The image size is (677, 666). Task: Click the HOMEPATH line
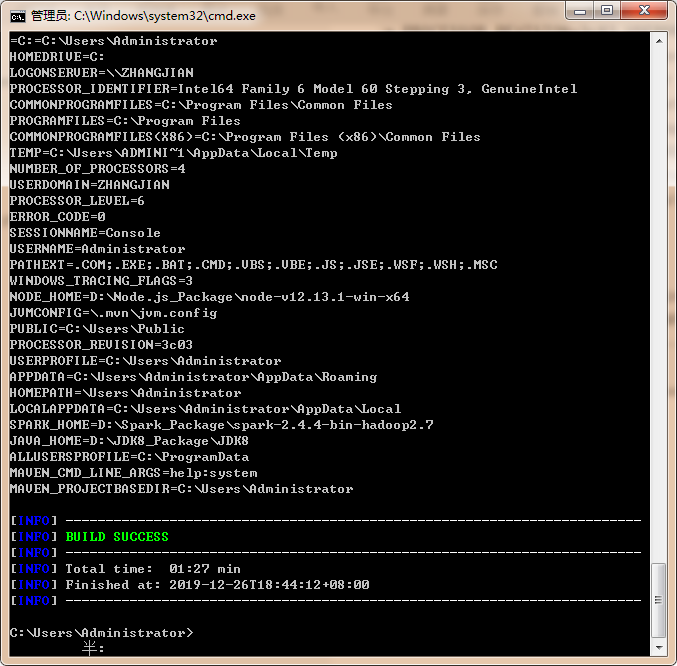(x=126, y=392)
